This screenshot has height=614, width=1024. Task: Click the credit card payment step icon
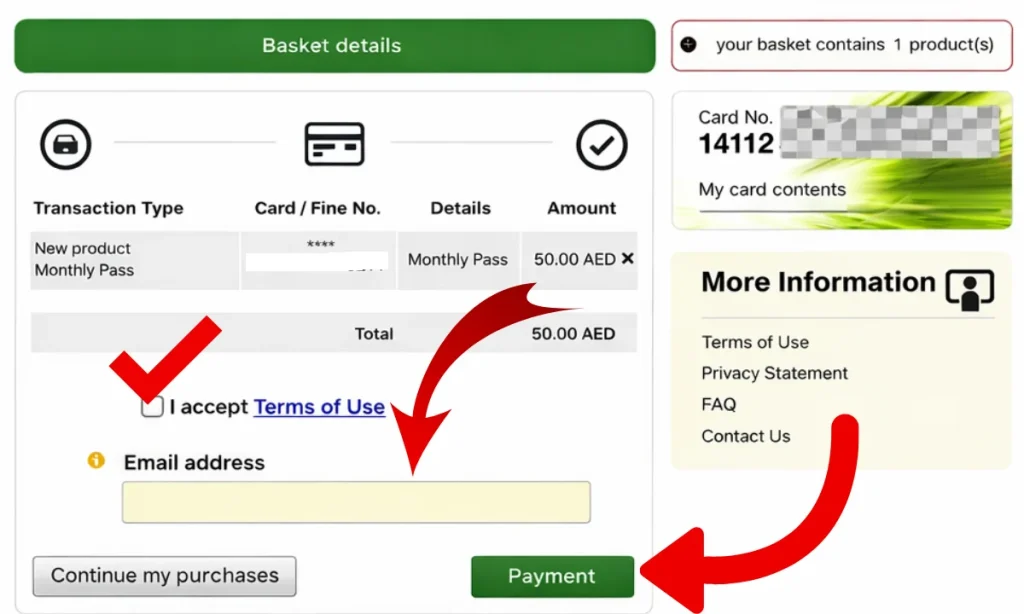[x=334, y=144]
